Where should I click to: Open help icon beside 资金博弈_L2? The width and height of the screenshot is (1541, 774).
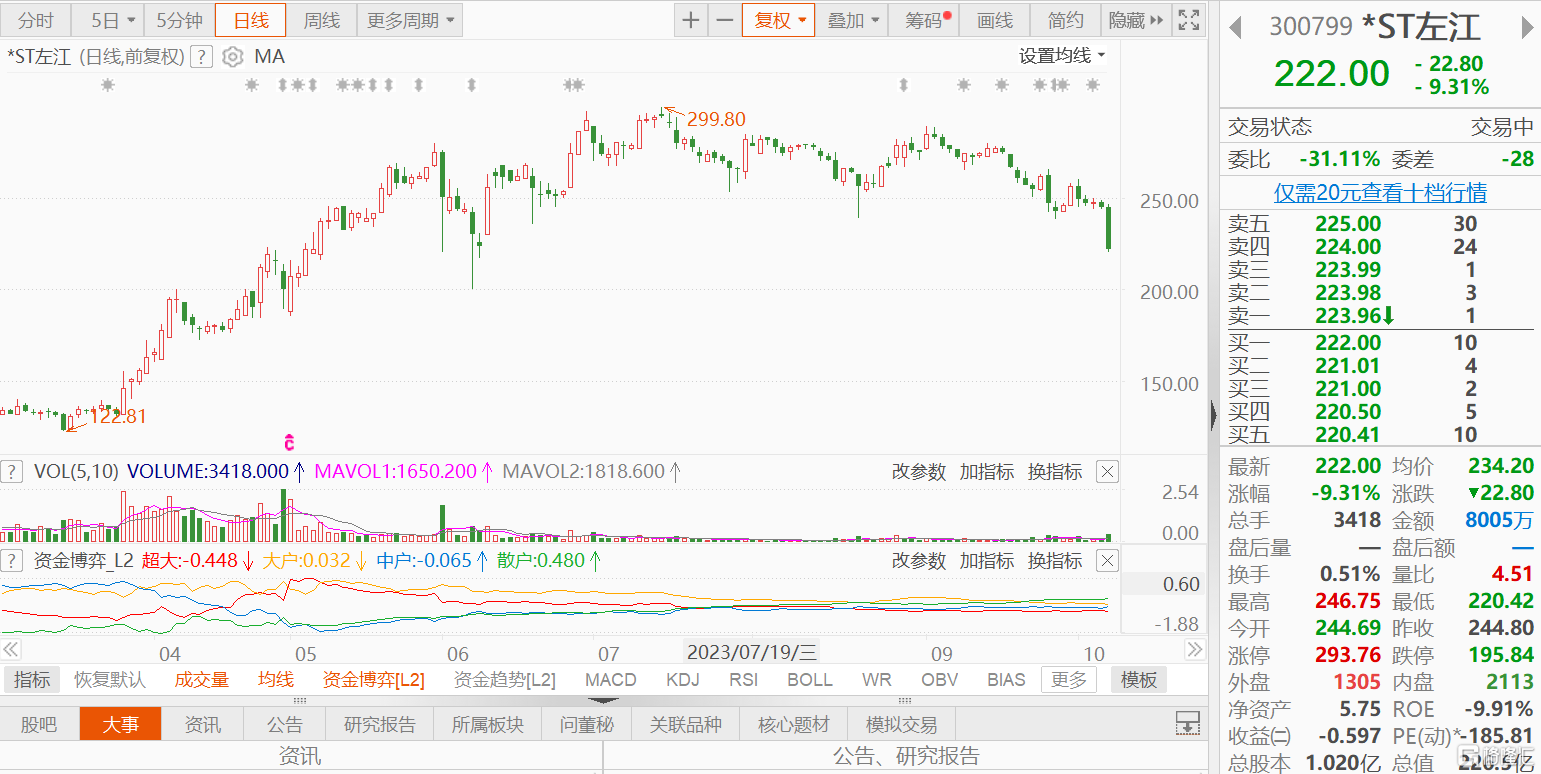[x=11, y=560]
